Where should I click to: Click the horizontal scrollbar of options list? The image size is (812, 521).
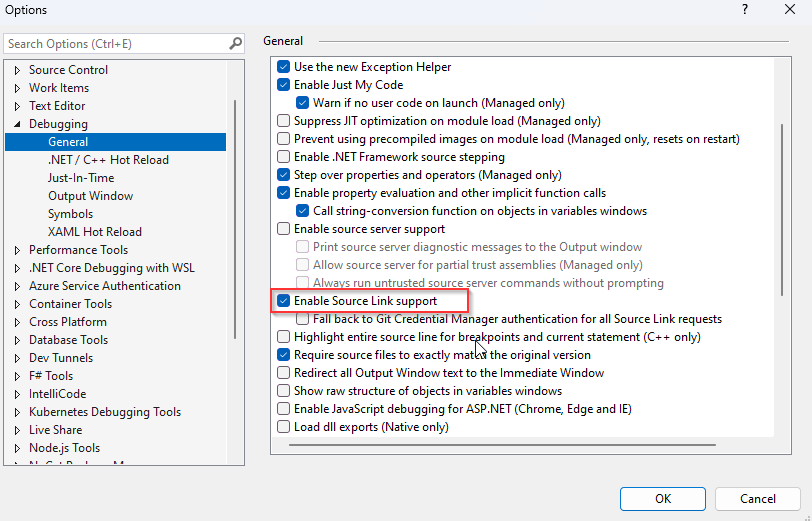(x=502, y=444)
